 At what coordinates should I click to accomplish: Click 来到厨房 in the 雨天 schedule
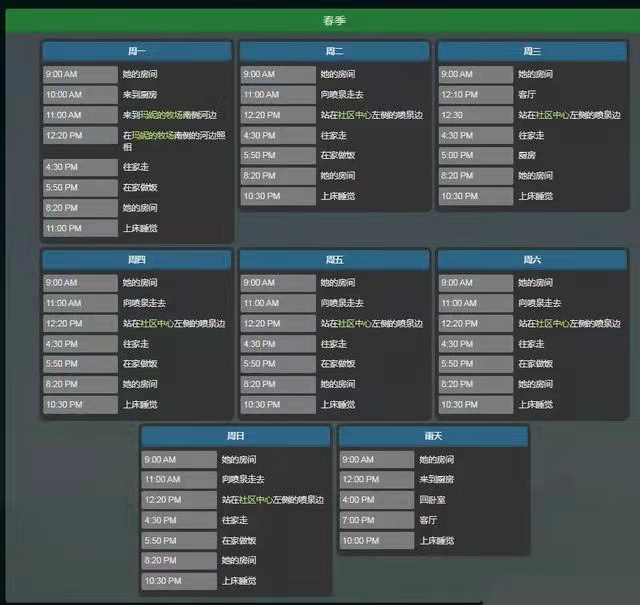coord(437,479)
